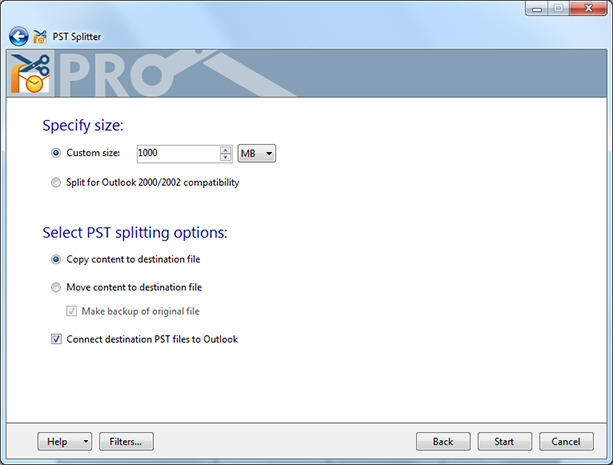Open the MB size unit dropdown
613x465 pixels.
coord(256,153)
